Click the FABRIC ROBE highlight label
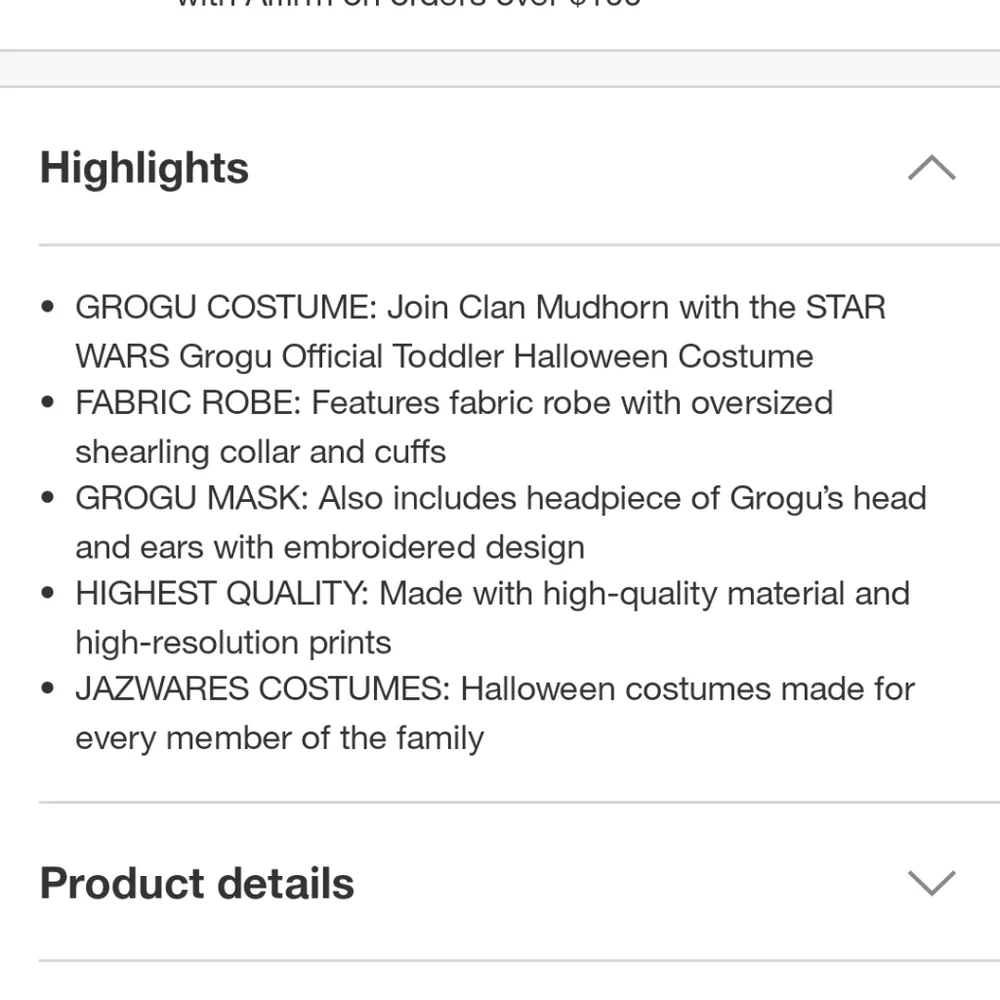1000x1000 pixels. 188,403
